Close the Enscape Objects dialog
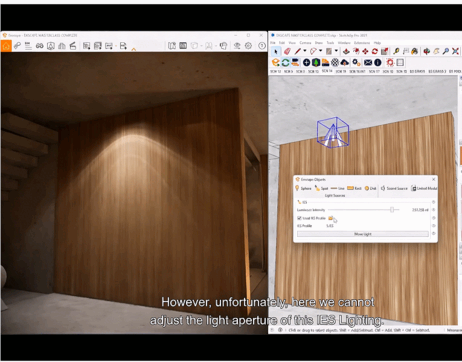This screenshot has height=362, width=462. pos(433,179)
